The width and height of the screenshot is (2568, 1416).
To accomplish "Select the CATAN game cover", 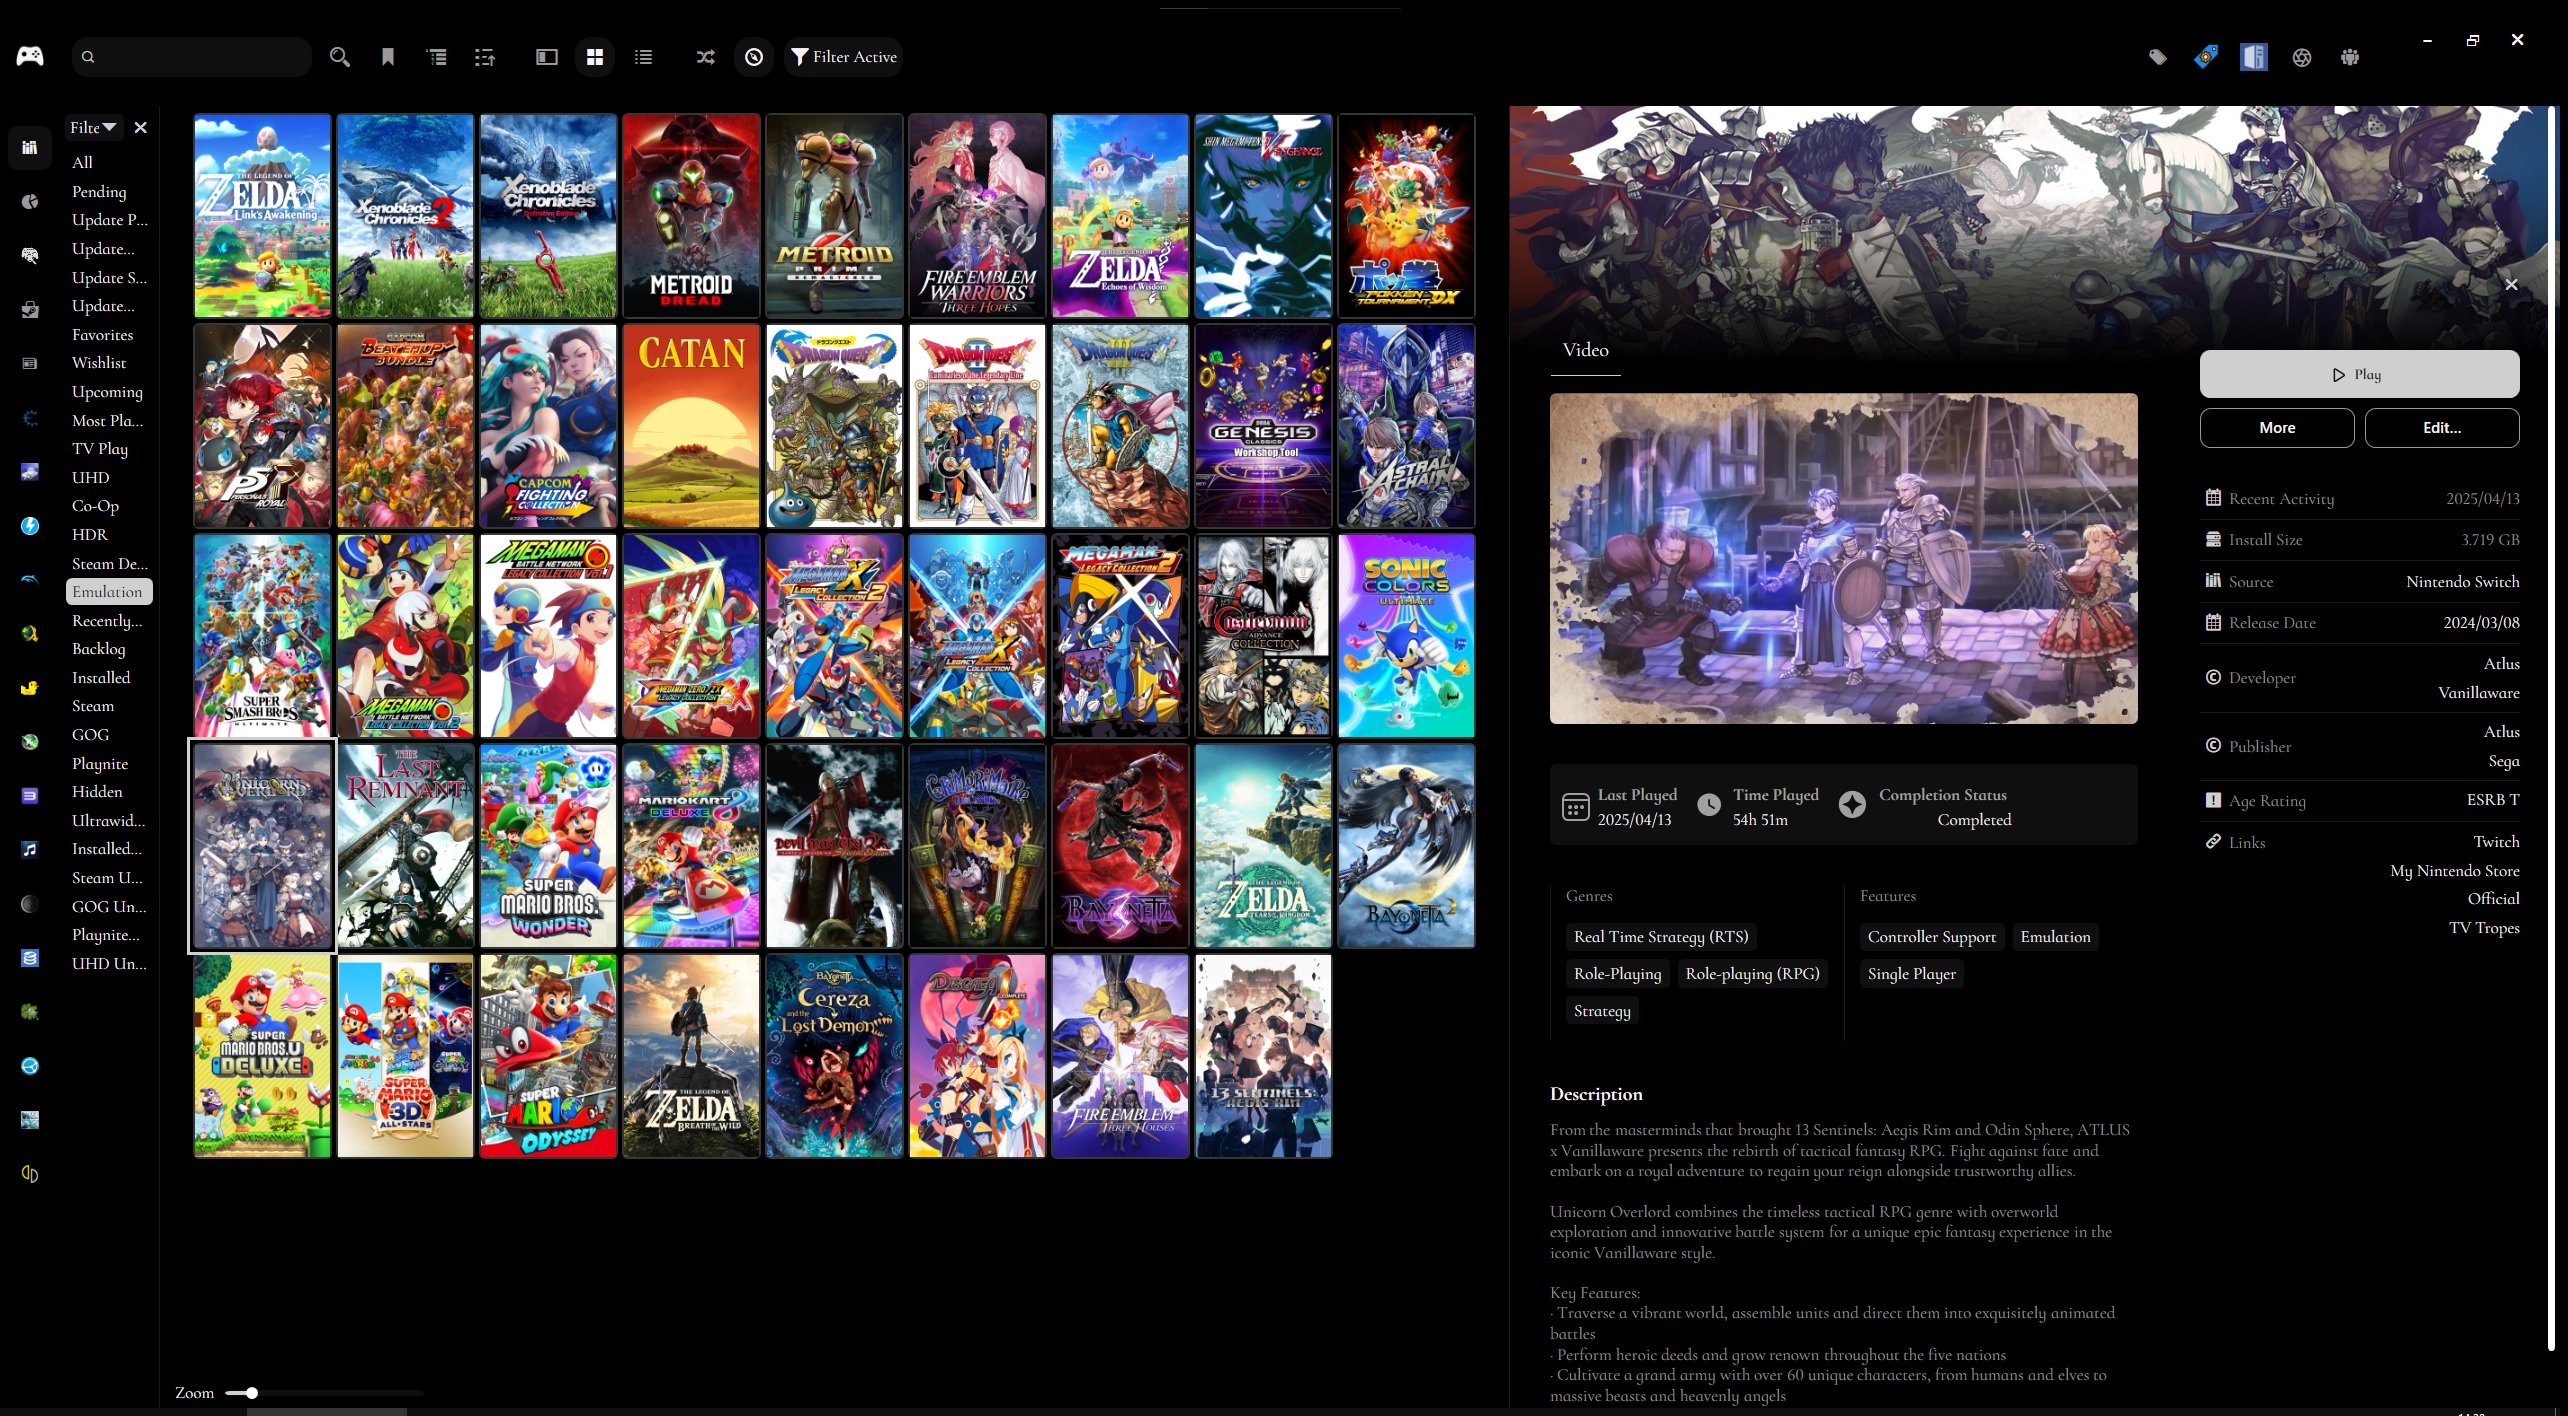I will pos(691,425).
